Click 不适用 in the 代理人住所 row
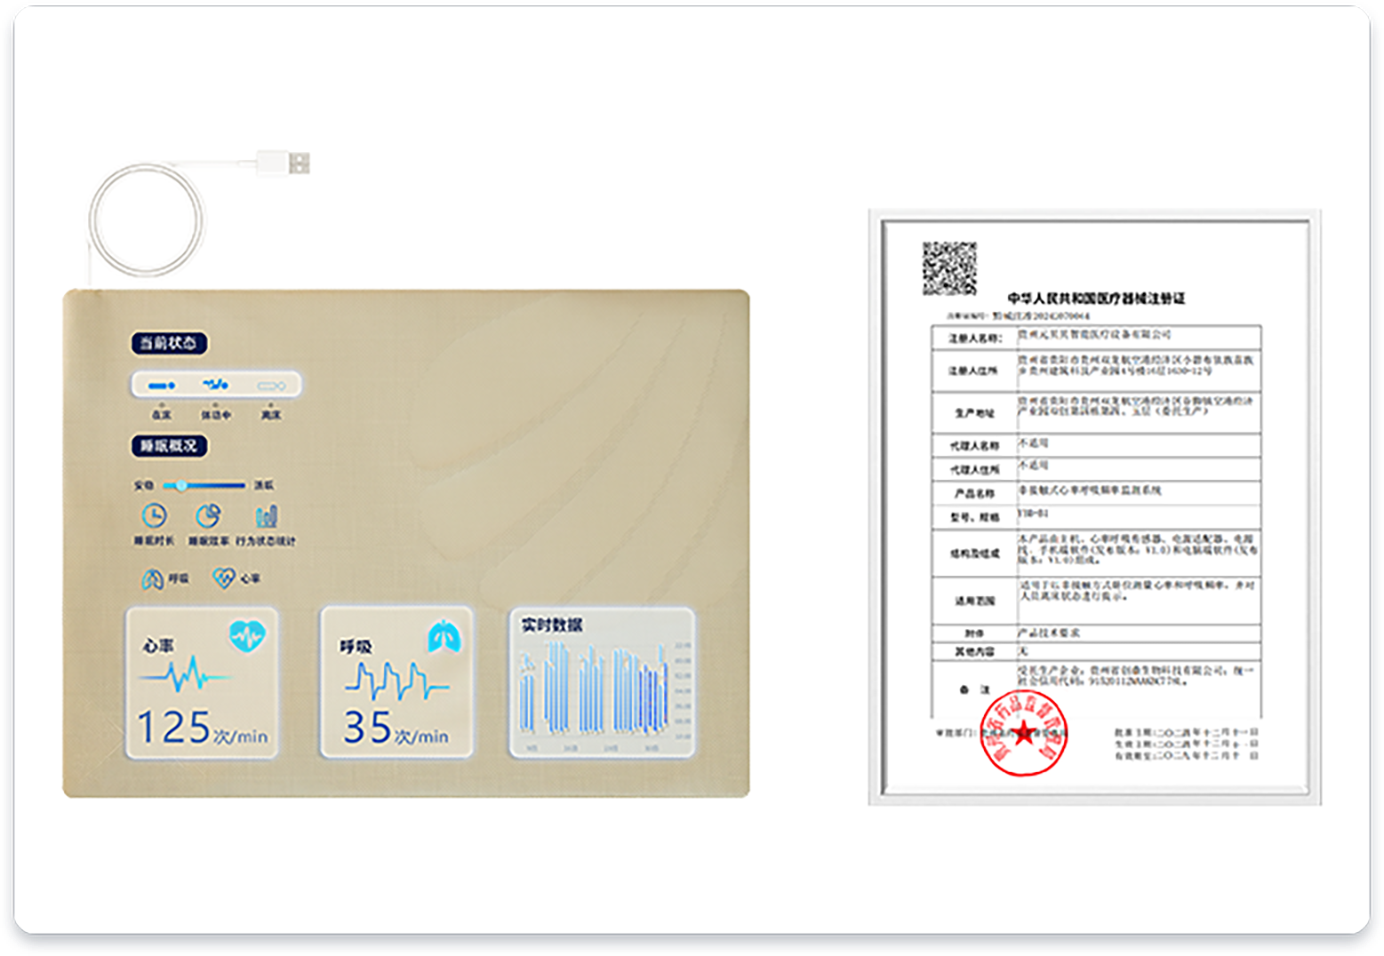The image size is (1384, 956). tap(1033, 466)
